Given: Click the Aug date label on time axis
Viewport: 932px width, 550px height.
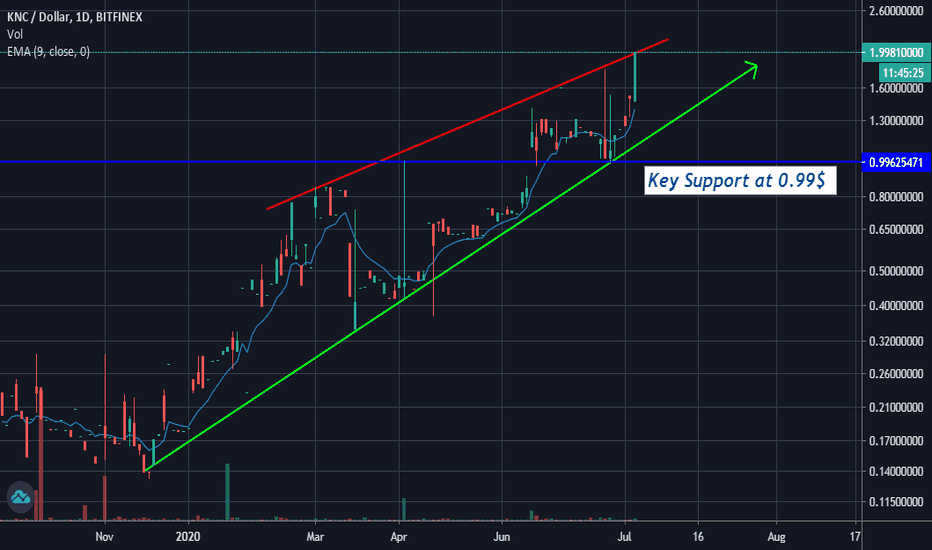Looking at the screenshot, I should 776,536.
